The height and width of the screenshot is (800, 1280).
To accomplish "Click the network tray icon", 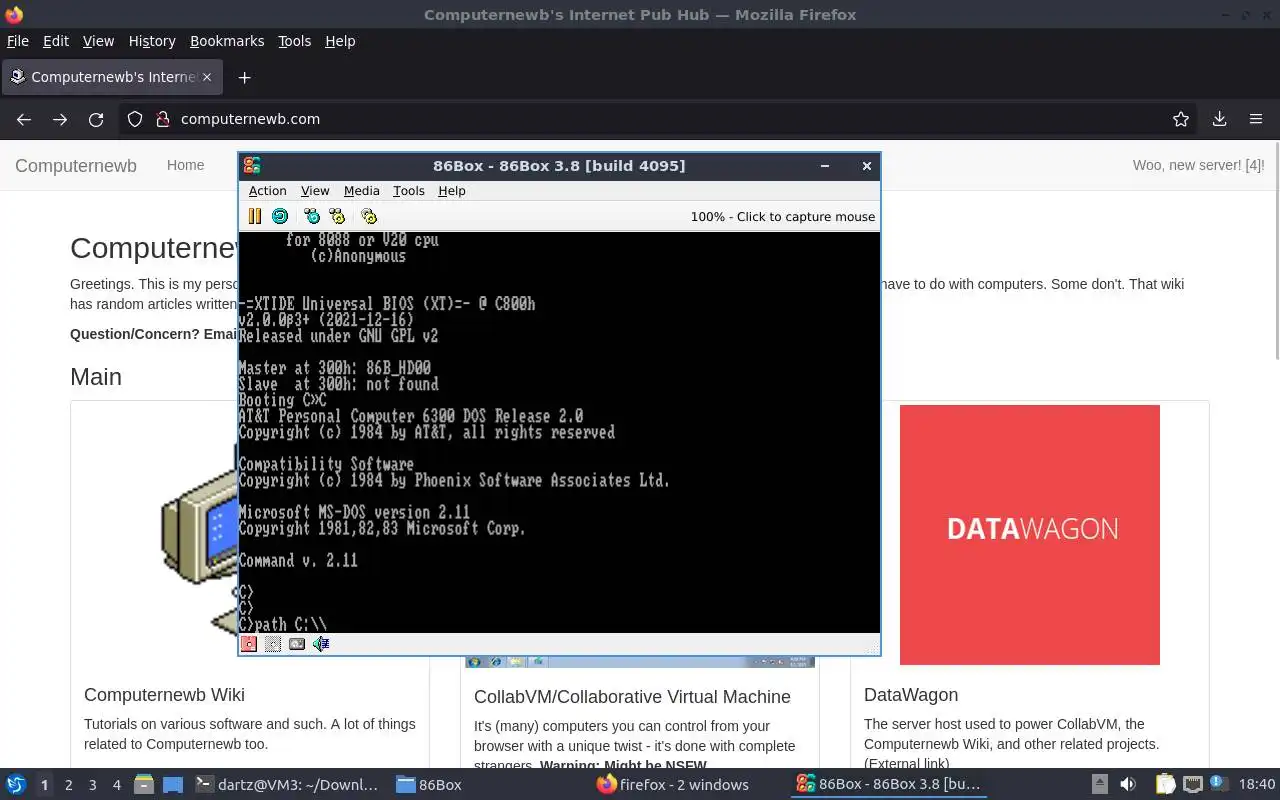I will tap(1192, 785).
